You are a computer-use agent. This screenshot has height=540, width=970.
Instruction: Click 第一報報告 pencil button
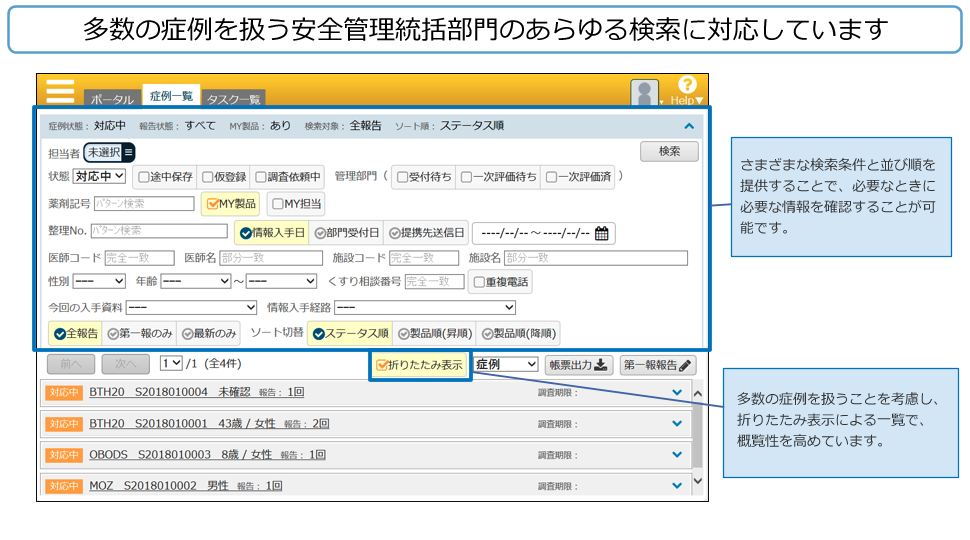coord(657,365)
